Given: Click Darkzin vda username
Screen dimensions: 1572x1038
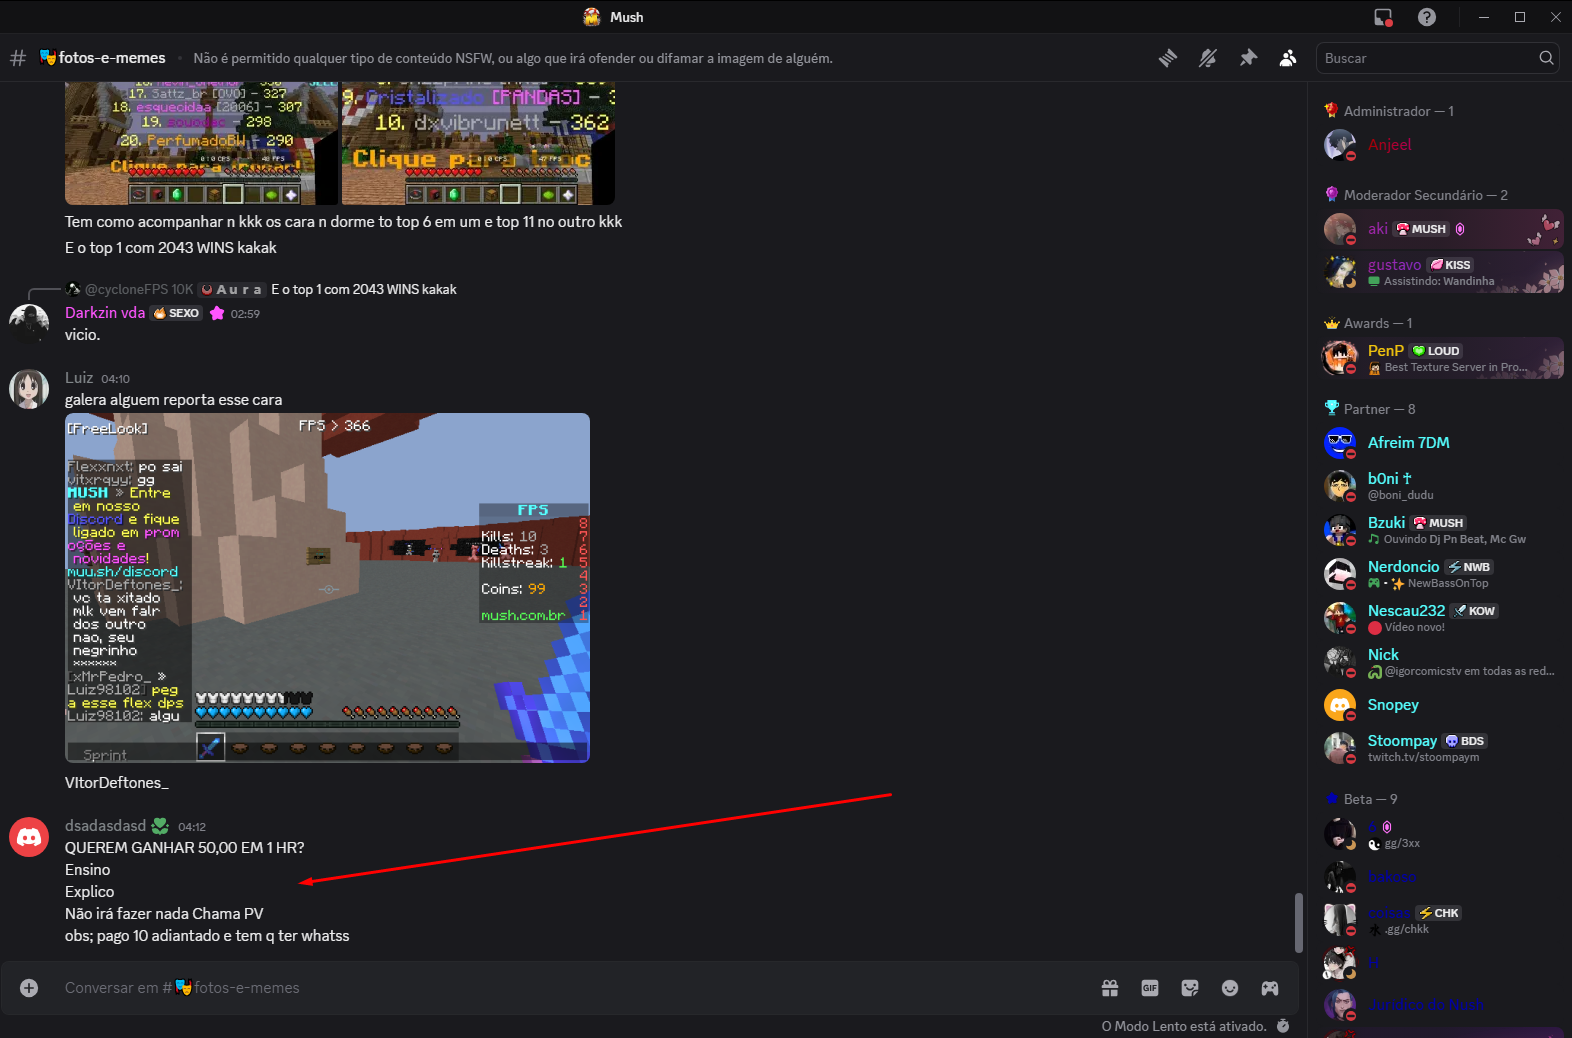Looking at the screenshot, I should coord(105,313).
